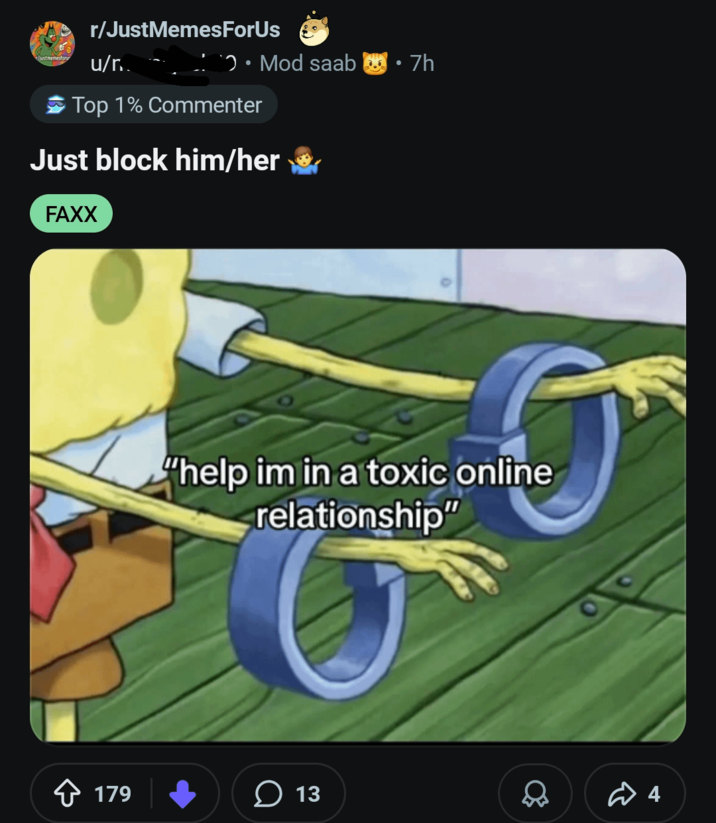Give an award using the award icon
Viewport: 716px width, 823px height.
pos(536,794)
